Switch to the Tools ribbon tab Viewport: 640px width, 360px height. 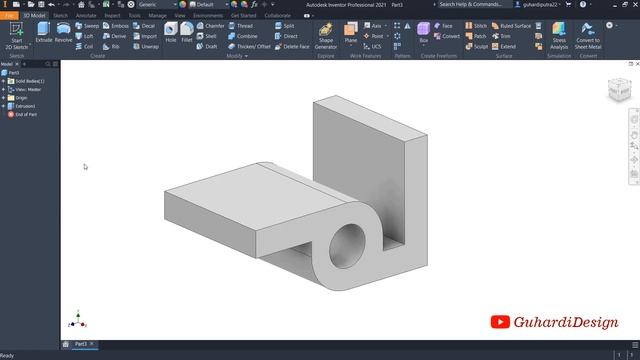134,16
